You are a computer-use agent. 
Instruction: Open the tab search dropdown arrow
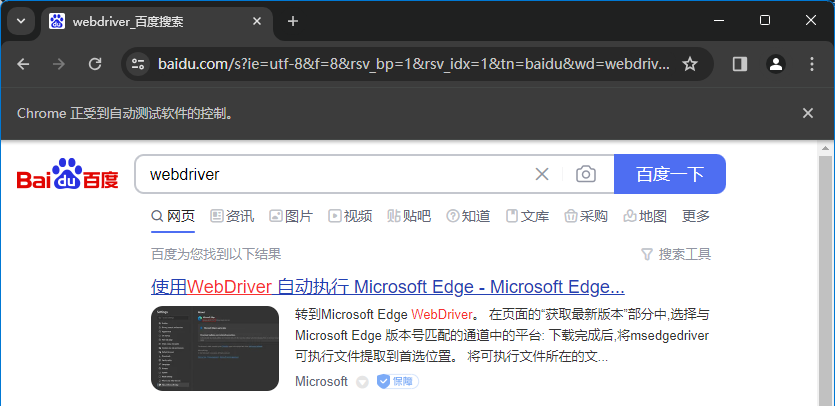pos(21,21)
